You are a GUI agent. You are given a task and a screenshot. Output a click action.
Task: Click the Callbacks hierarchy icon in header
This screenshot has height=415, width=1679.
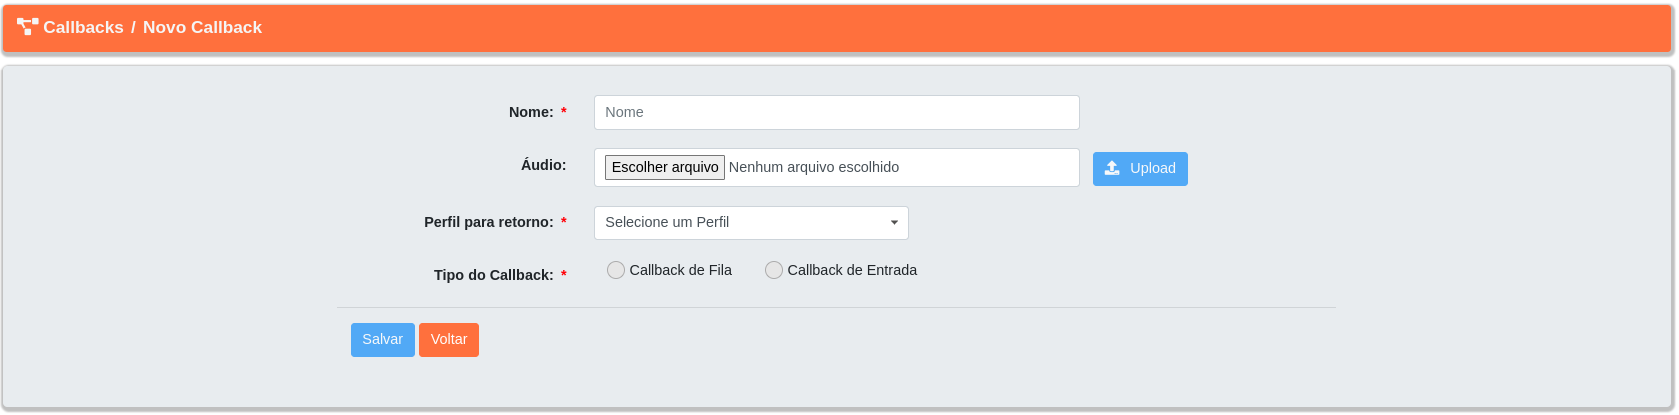(x=27, y=27)
